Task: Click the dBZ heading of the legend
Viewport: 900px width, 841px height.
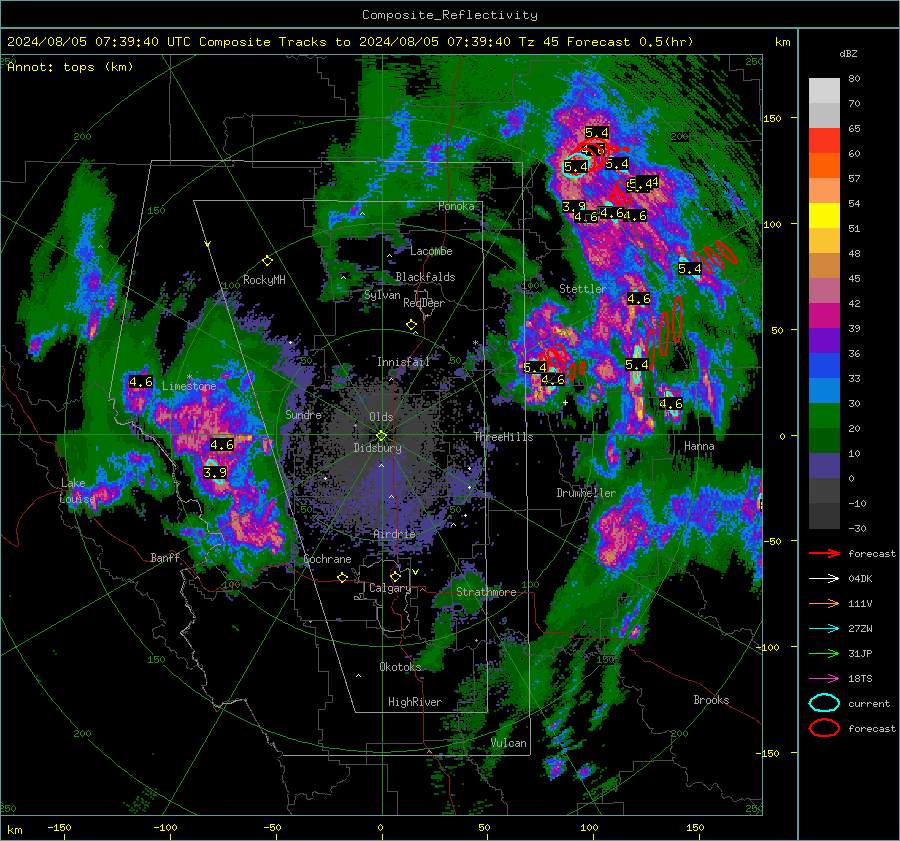Action: [848, 53]
